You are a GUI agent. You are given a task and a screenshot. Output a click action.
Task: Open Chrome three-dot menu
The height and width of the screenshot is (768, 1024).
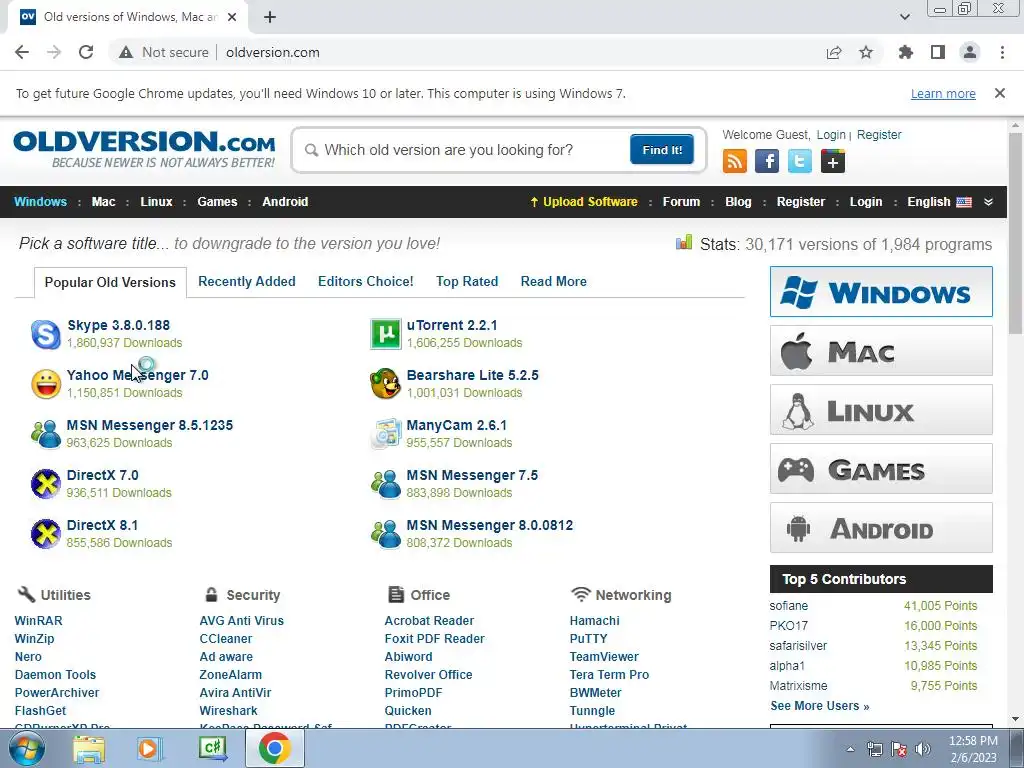click(1002, 52)
